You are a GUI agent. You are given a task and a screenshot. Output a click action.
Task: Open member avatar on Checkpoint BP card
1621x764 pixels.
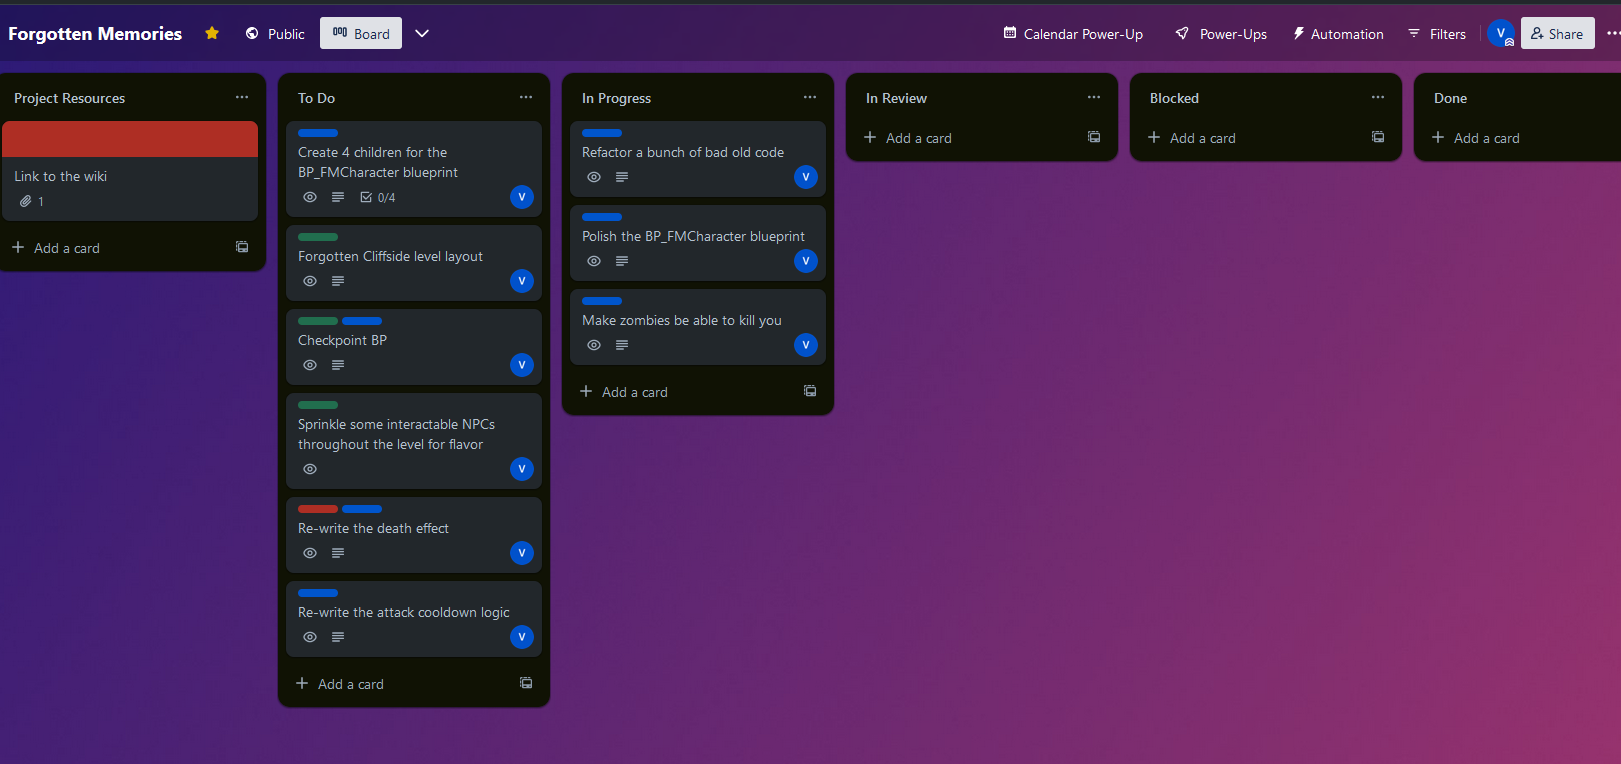pyautogui.click(x=522, y=365)
